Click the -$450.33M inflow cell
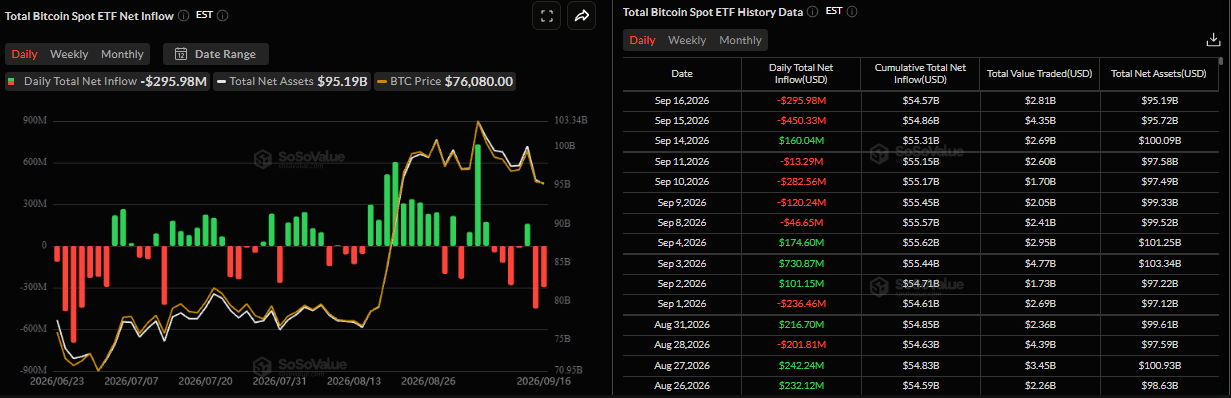Viewport: 1231px width, 398px height. point(801,121)
